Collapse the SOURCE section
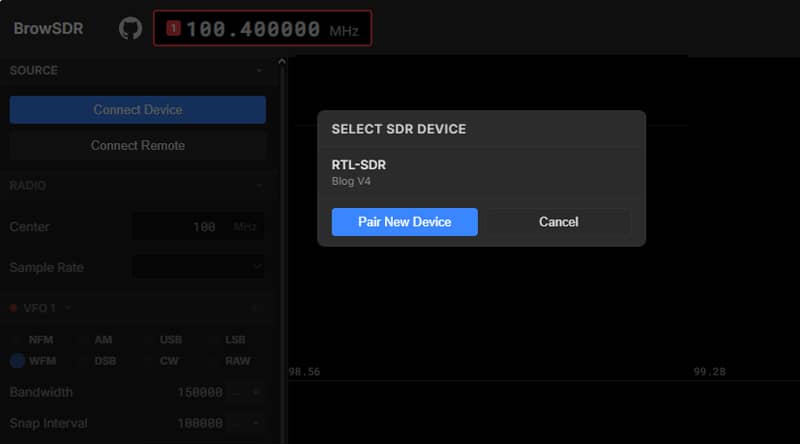 259,70
